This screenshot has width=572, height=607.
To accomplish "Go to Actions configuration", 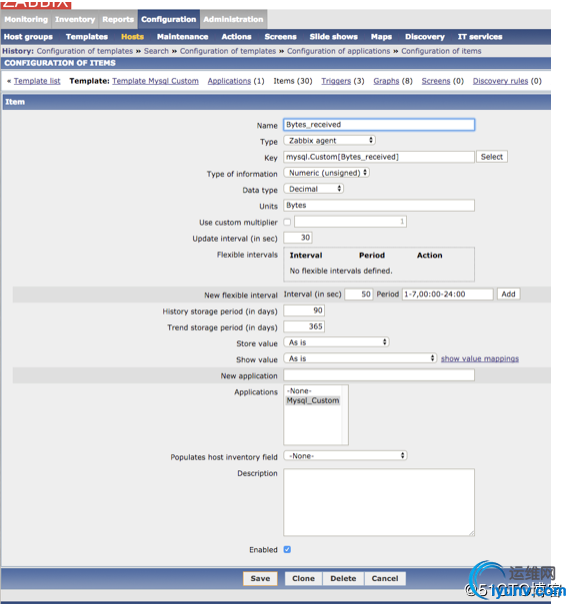I will [236, 37].
